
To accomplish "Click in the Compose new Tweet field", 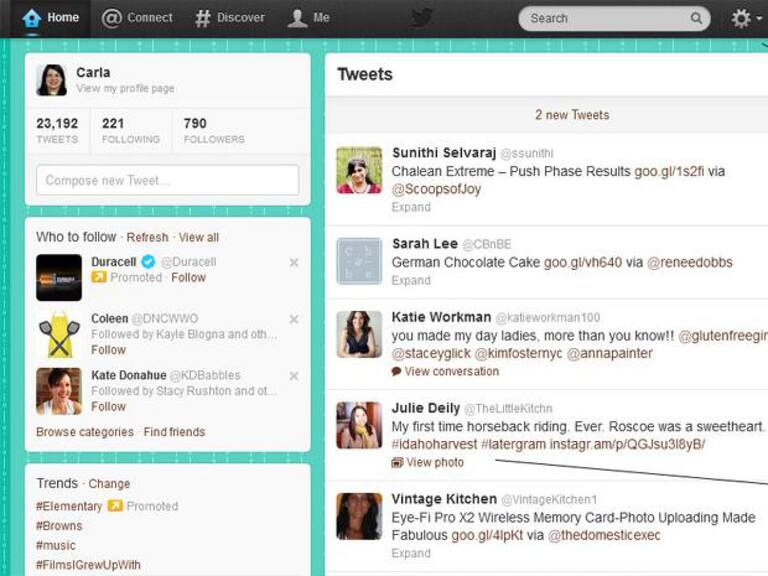I will pyautogui.click(x=167, y=181).
